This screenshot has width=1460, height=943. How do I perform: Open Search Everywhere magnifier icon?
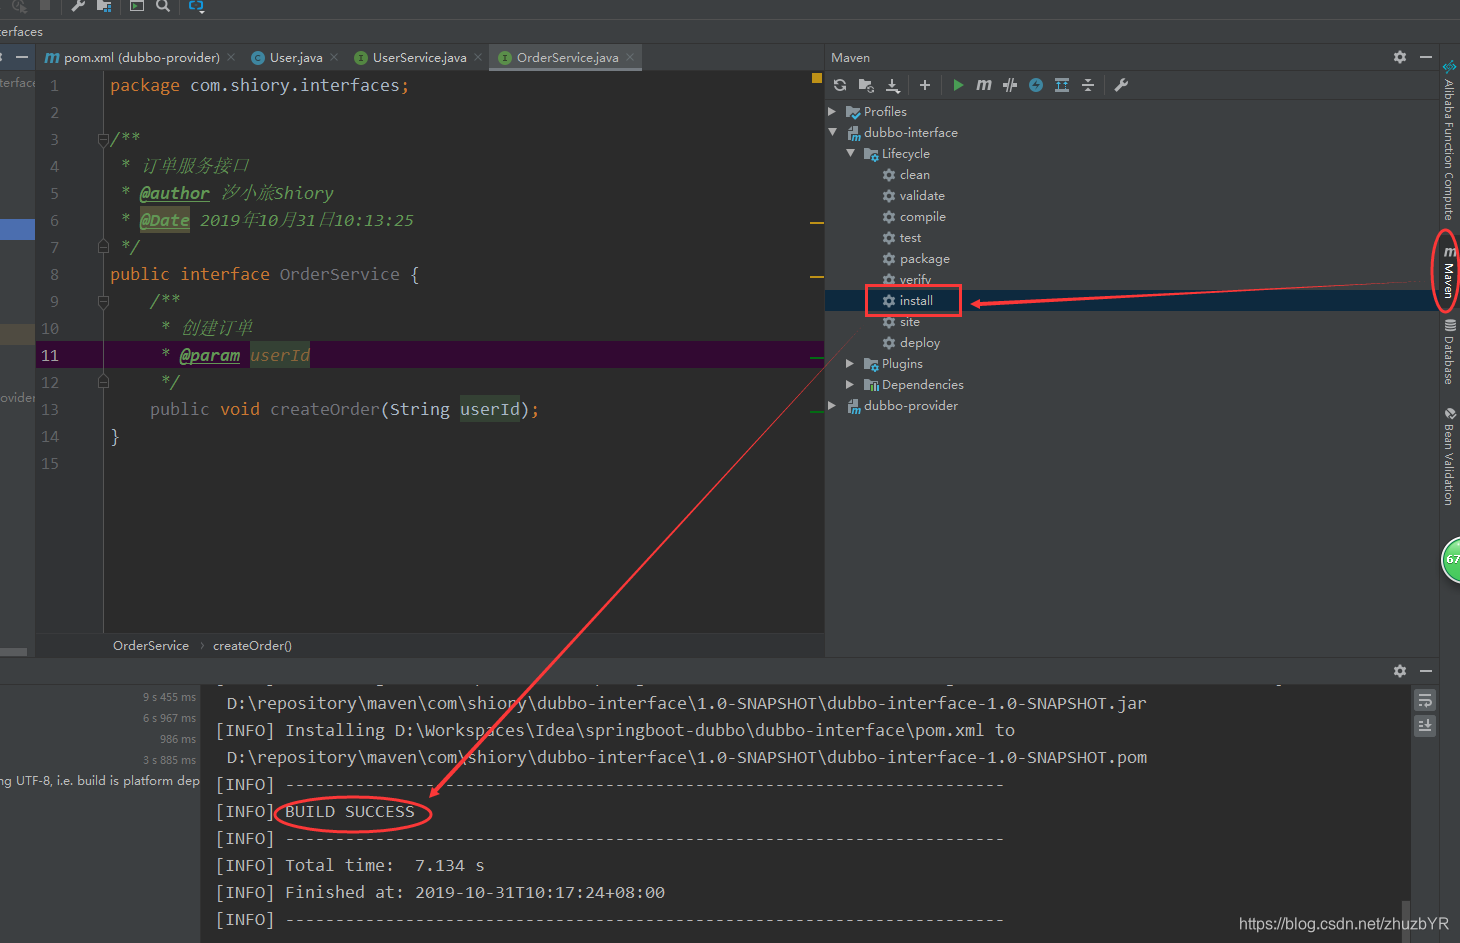click(x=162, y=5)
